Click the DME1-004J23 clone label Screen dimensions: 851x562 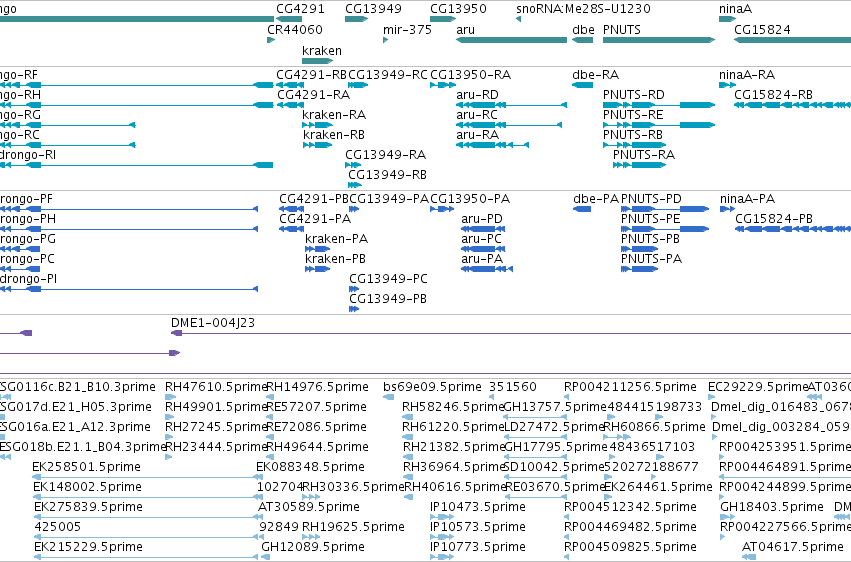tap(213, 323)
